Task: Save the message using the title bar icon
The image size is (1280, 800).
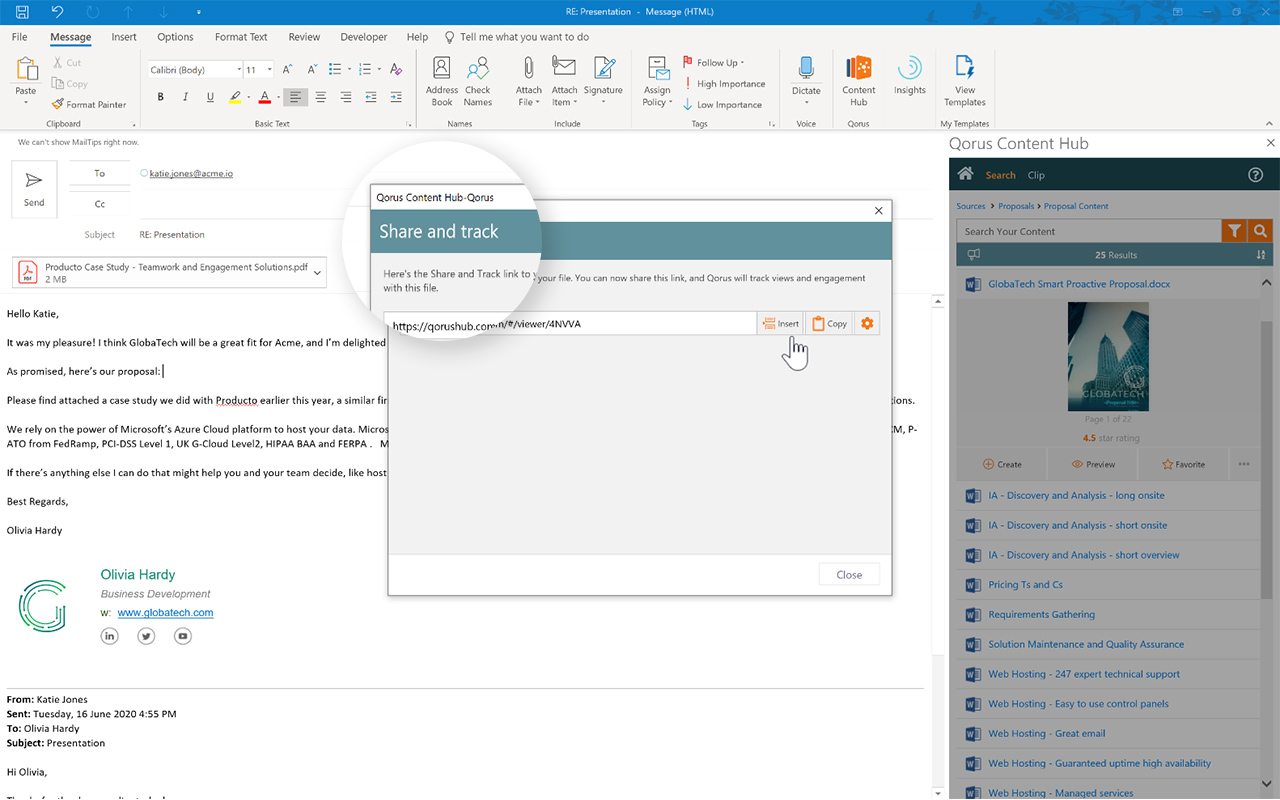Action: [x=23, y=12]
